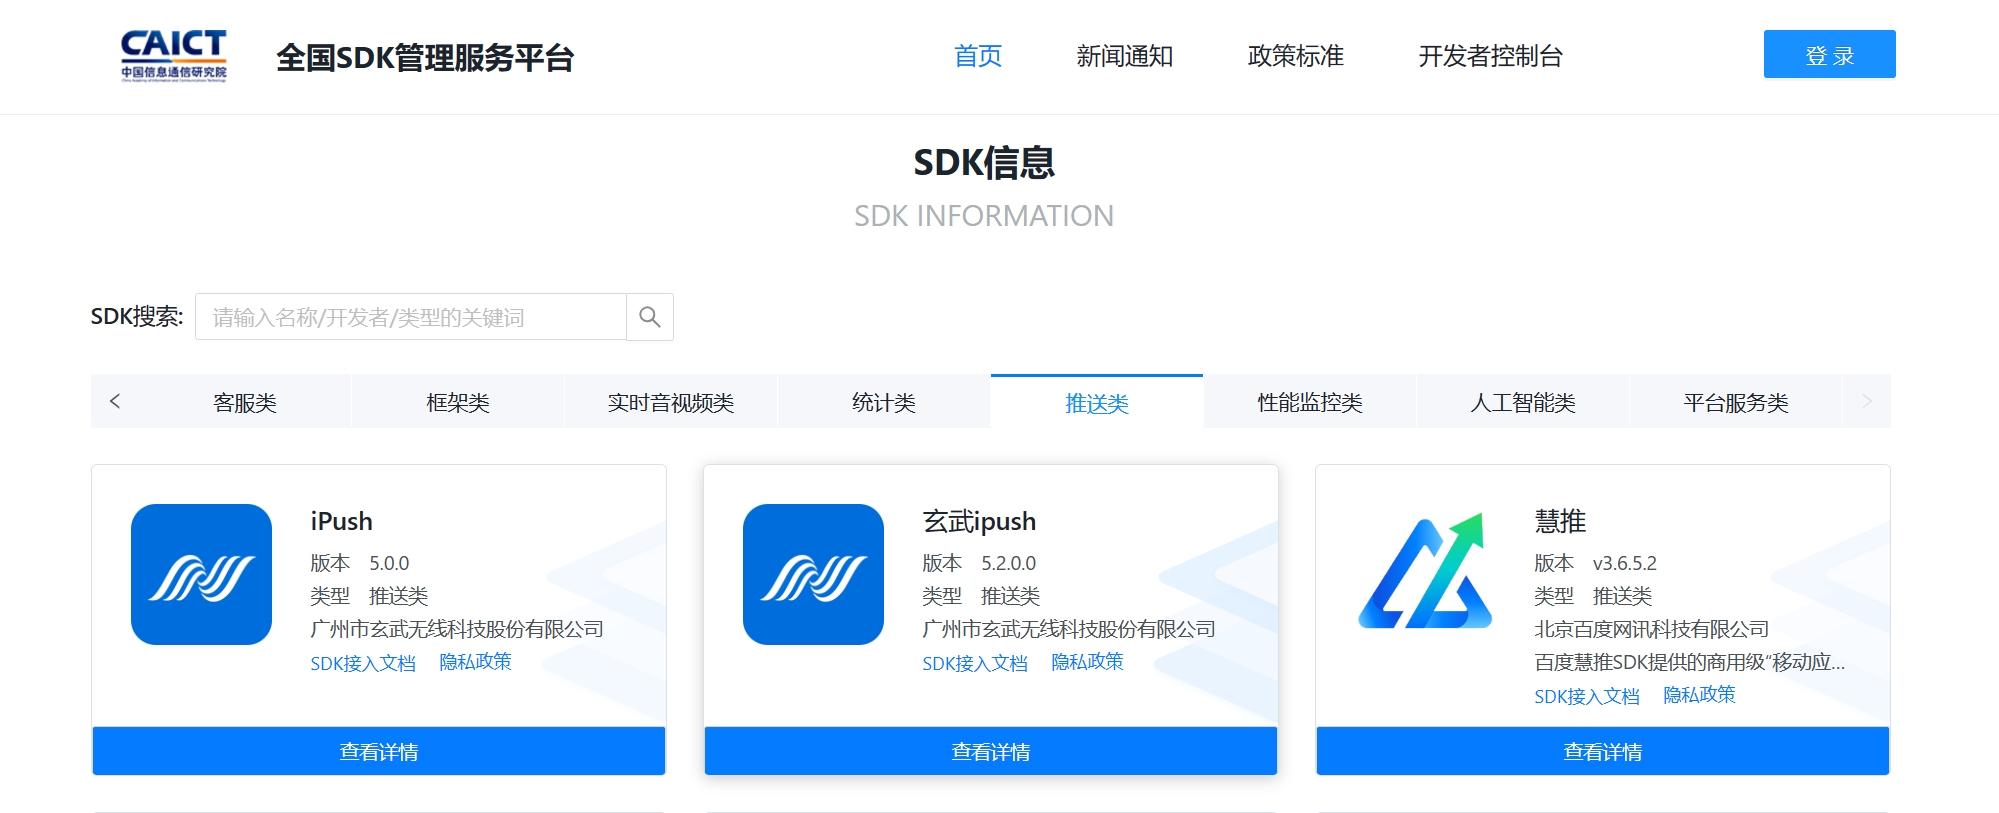Image resolution: width=1999 pixels, height=813 pixels.
Task: Click the 玄武ipush app icon
Action: point(813,574)
